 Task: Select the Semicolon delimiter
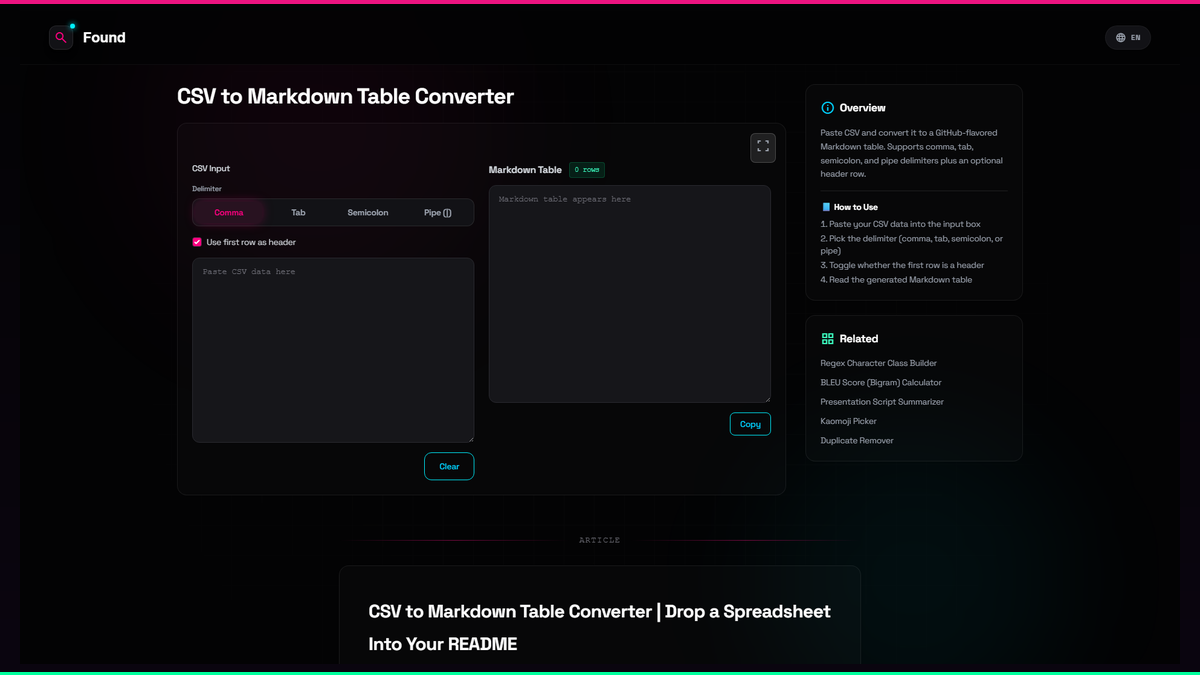368,213
